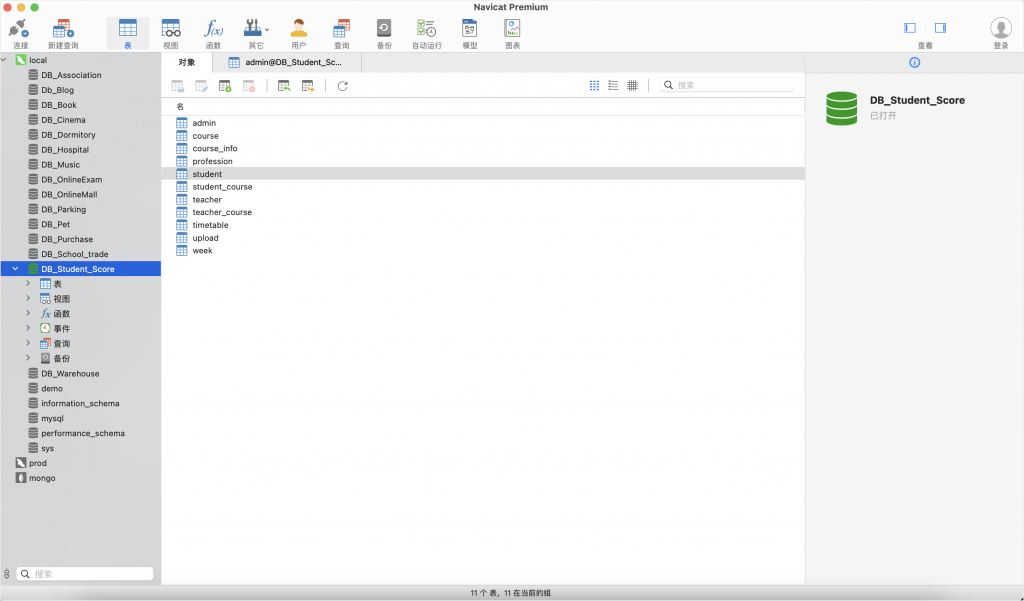The height and width of the screenshot is (601, 1024).
Task: Click the 连接 (Connection) toolbar icon
Action: [20, 32]
